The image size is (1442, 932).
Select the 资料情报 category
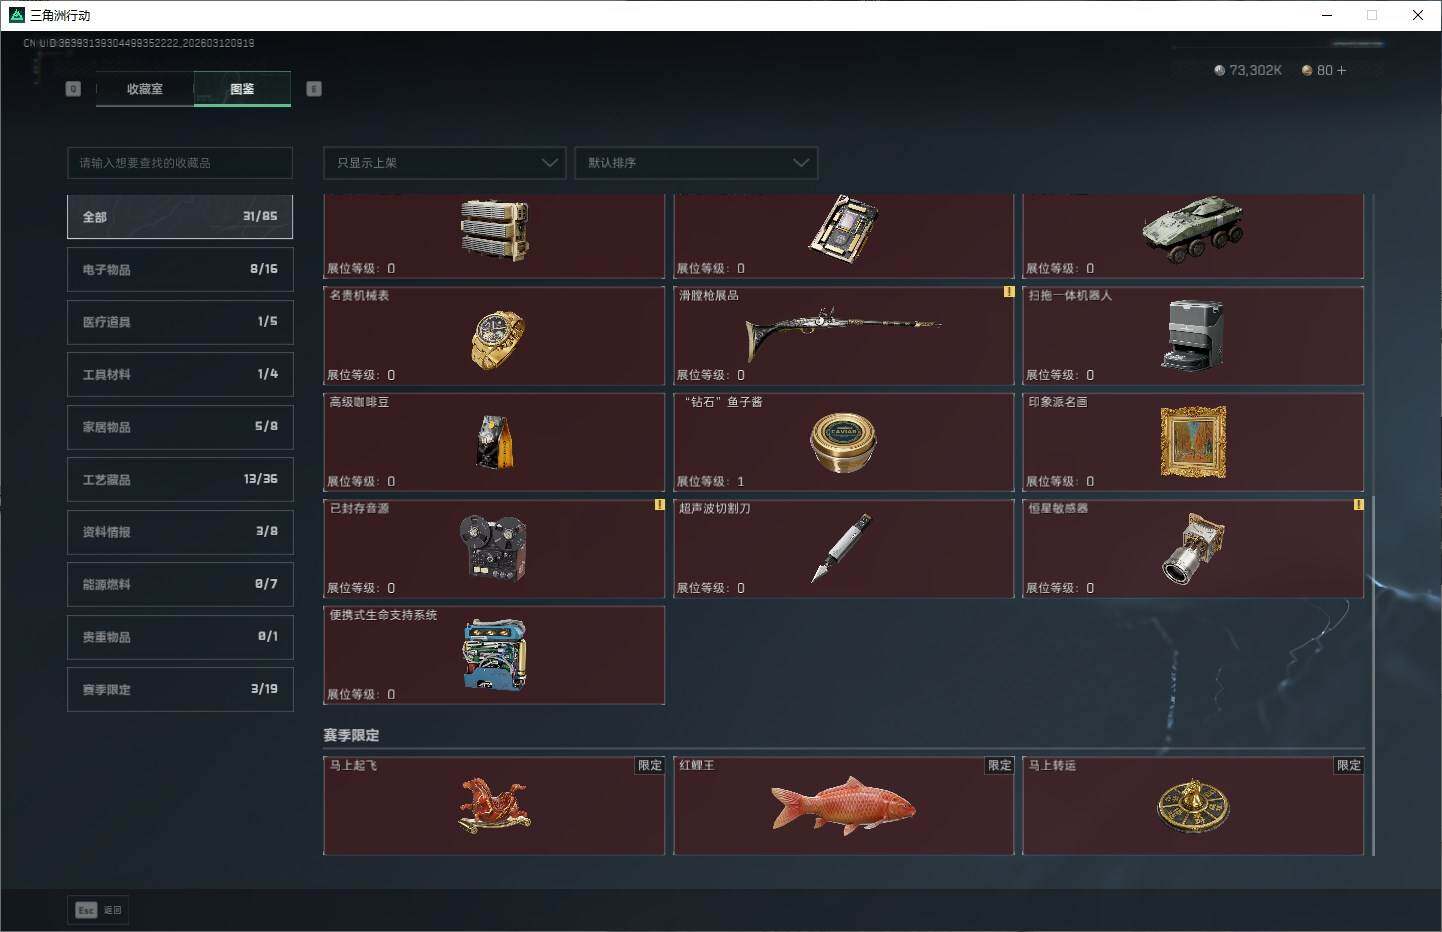pos(180,532)
